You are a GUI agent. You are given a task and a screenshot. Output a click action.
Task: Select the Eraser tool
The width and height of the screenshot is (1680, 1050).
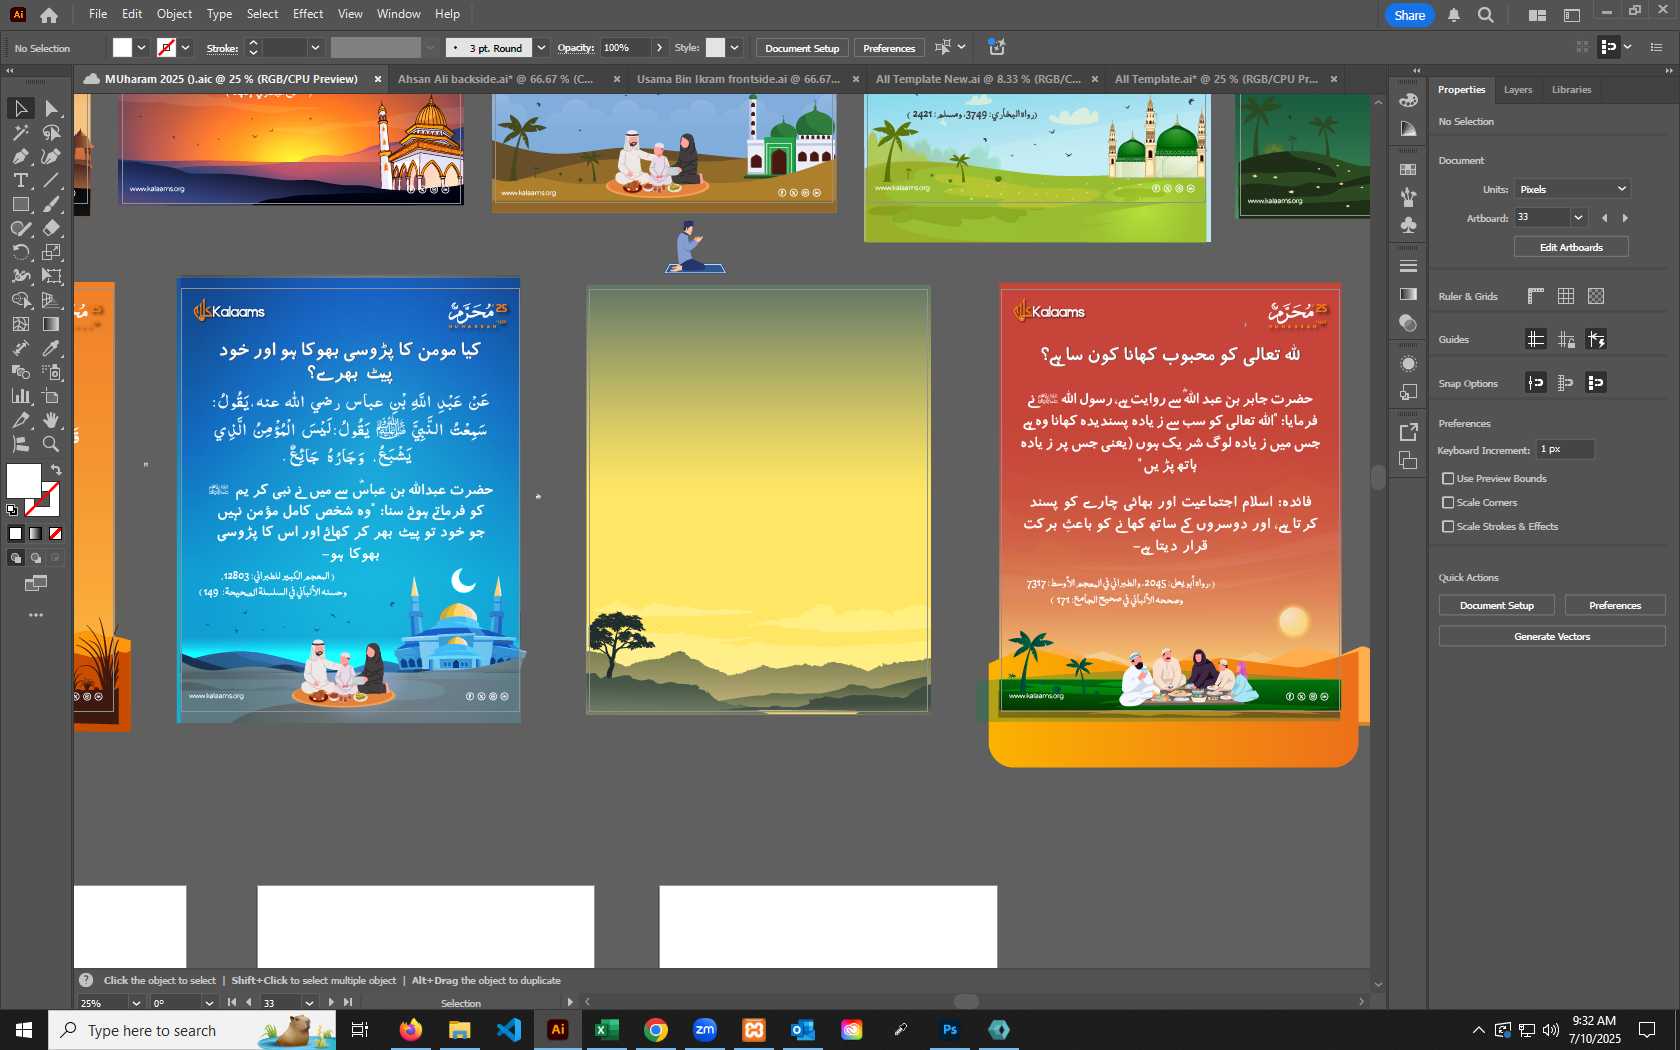[52, 228]
